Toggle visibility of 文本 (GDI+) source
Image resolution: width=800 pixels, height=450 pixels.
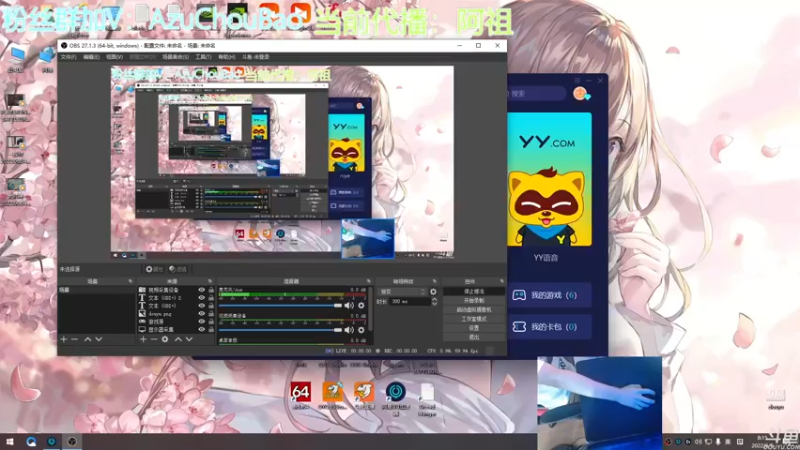(202, 306)
